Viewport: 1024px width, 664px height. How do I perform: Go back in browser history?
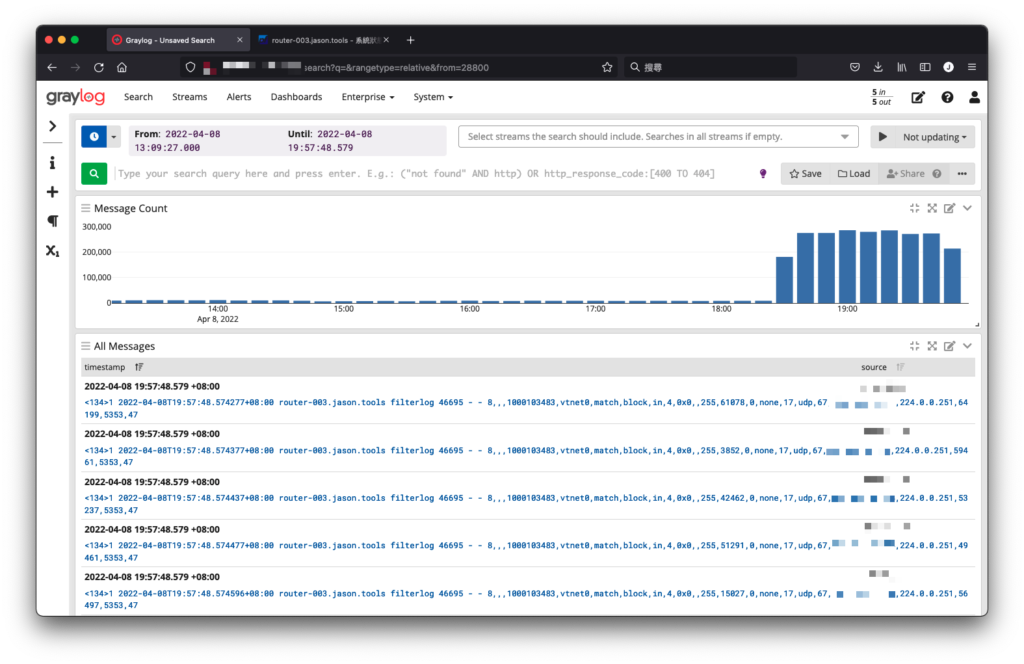52,67
